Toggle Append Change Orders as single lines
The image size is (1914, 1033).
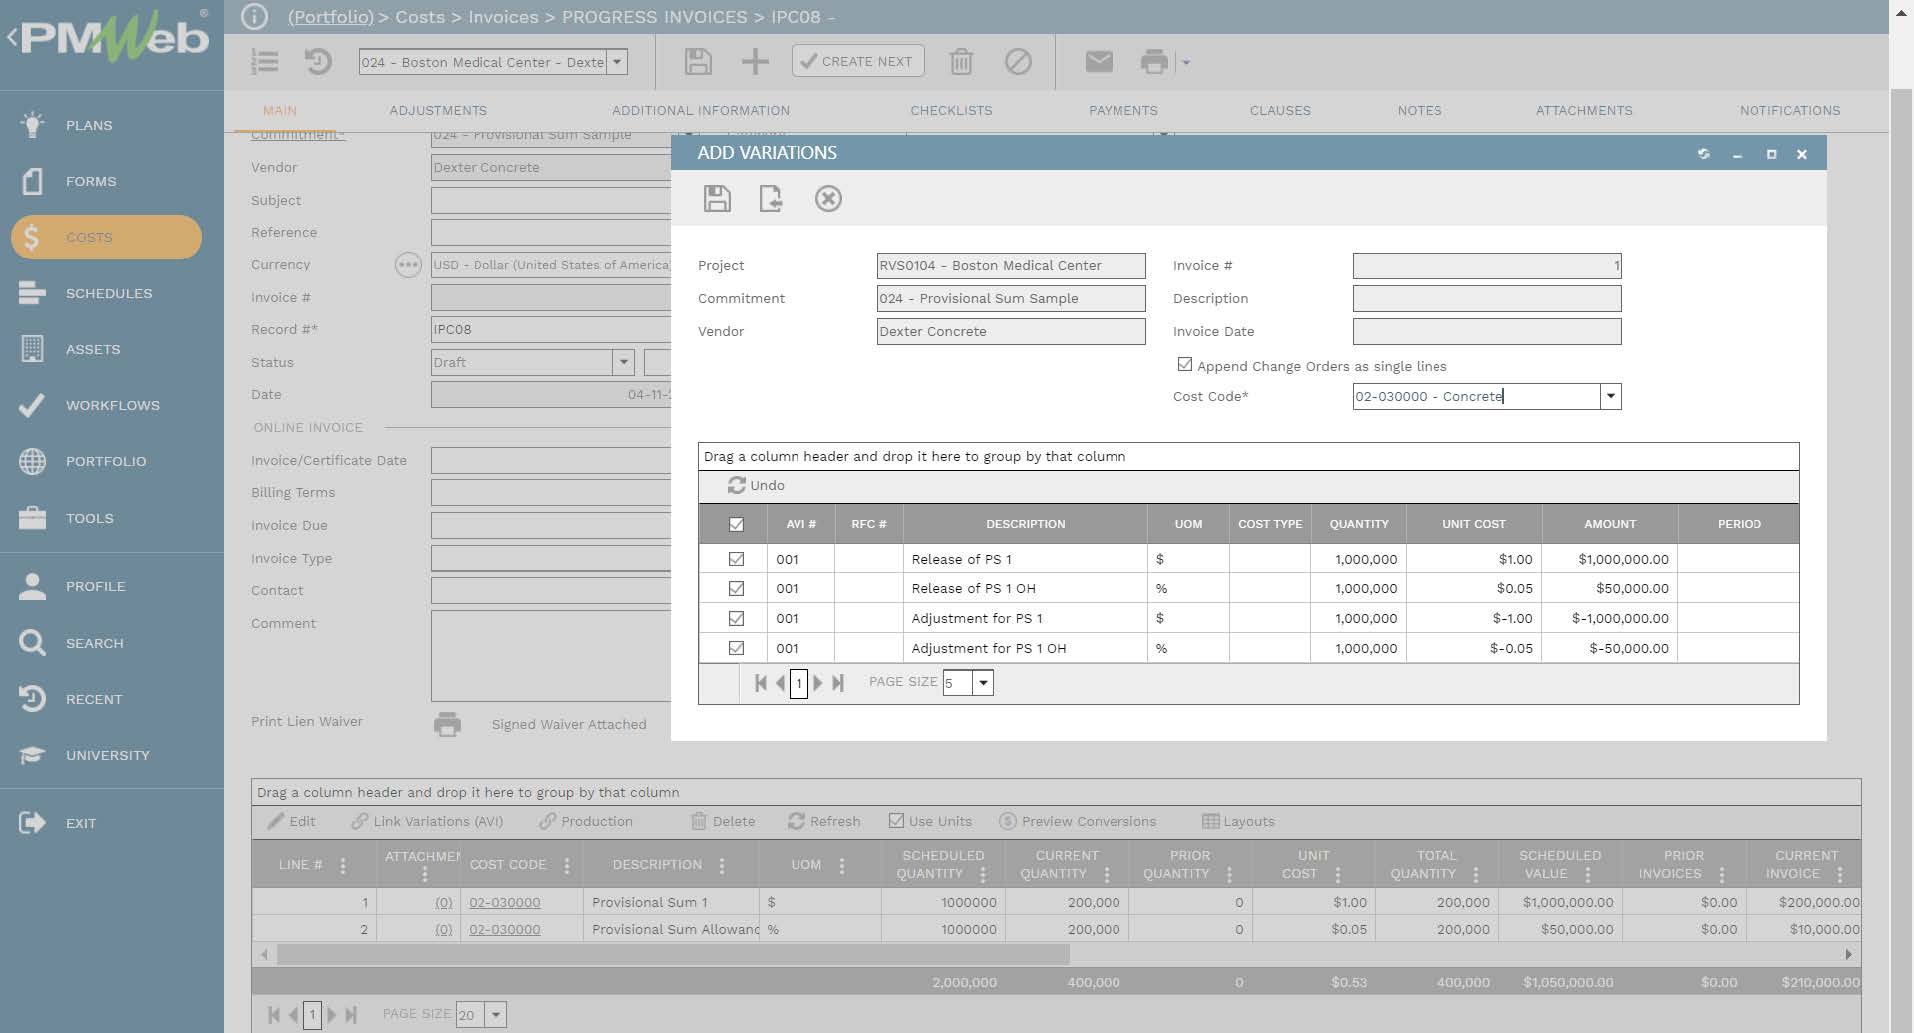1185,365
